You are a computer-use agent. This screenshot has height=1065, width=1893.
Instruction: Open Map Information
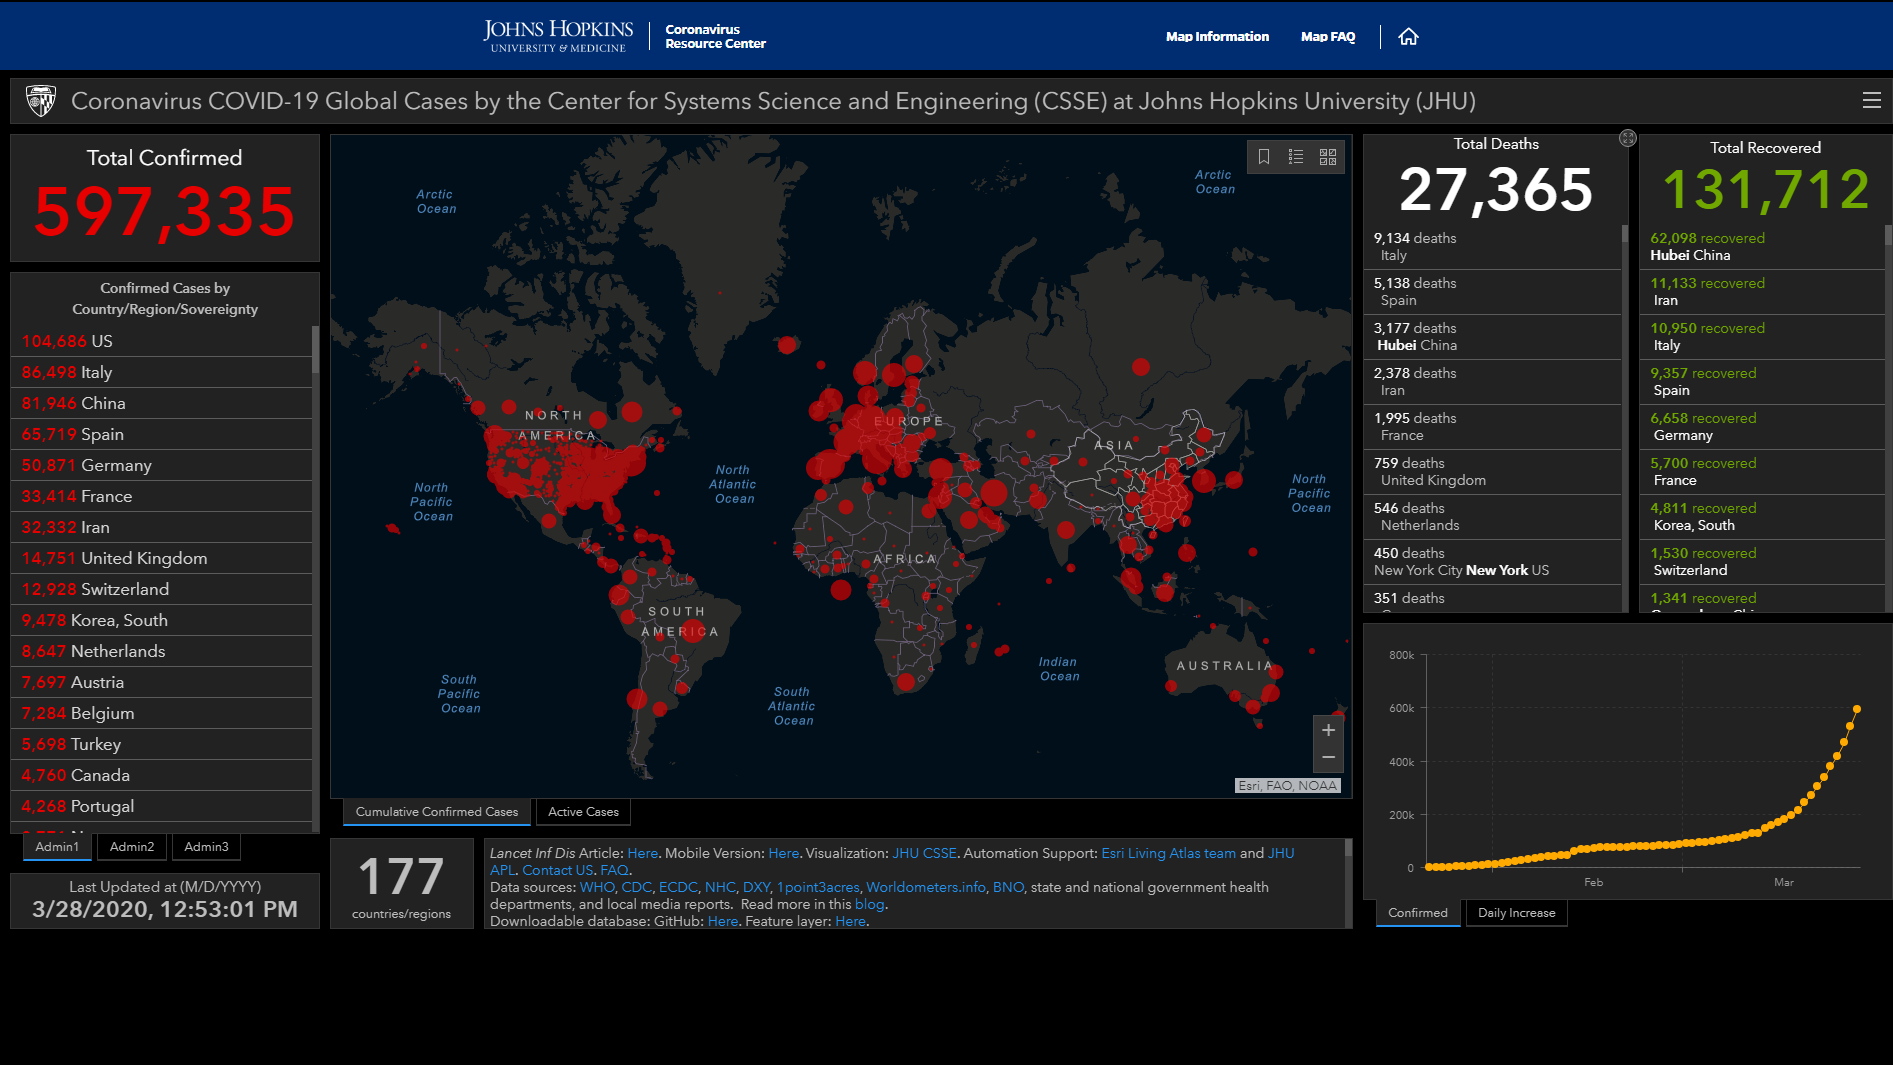(x=1217, y=37)
